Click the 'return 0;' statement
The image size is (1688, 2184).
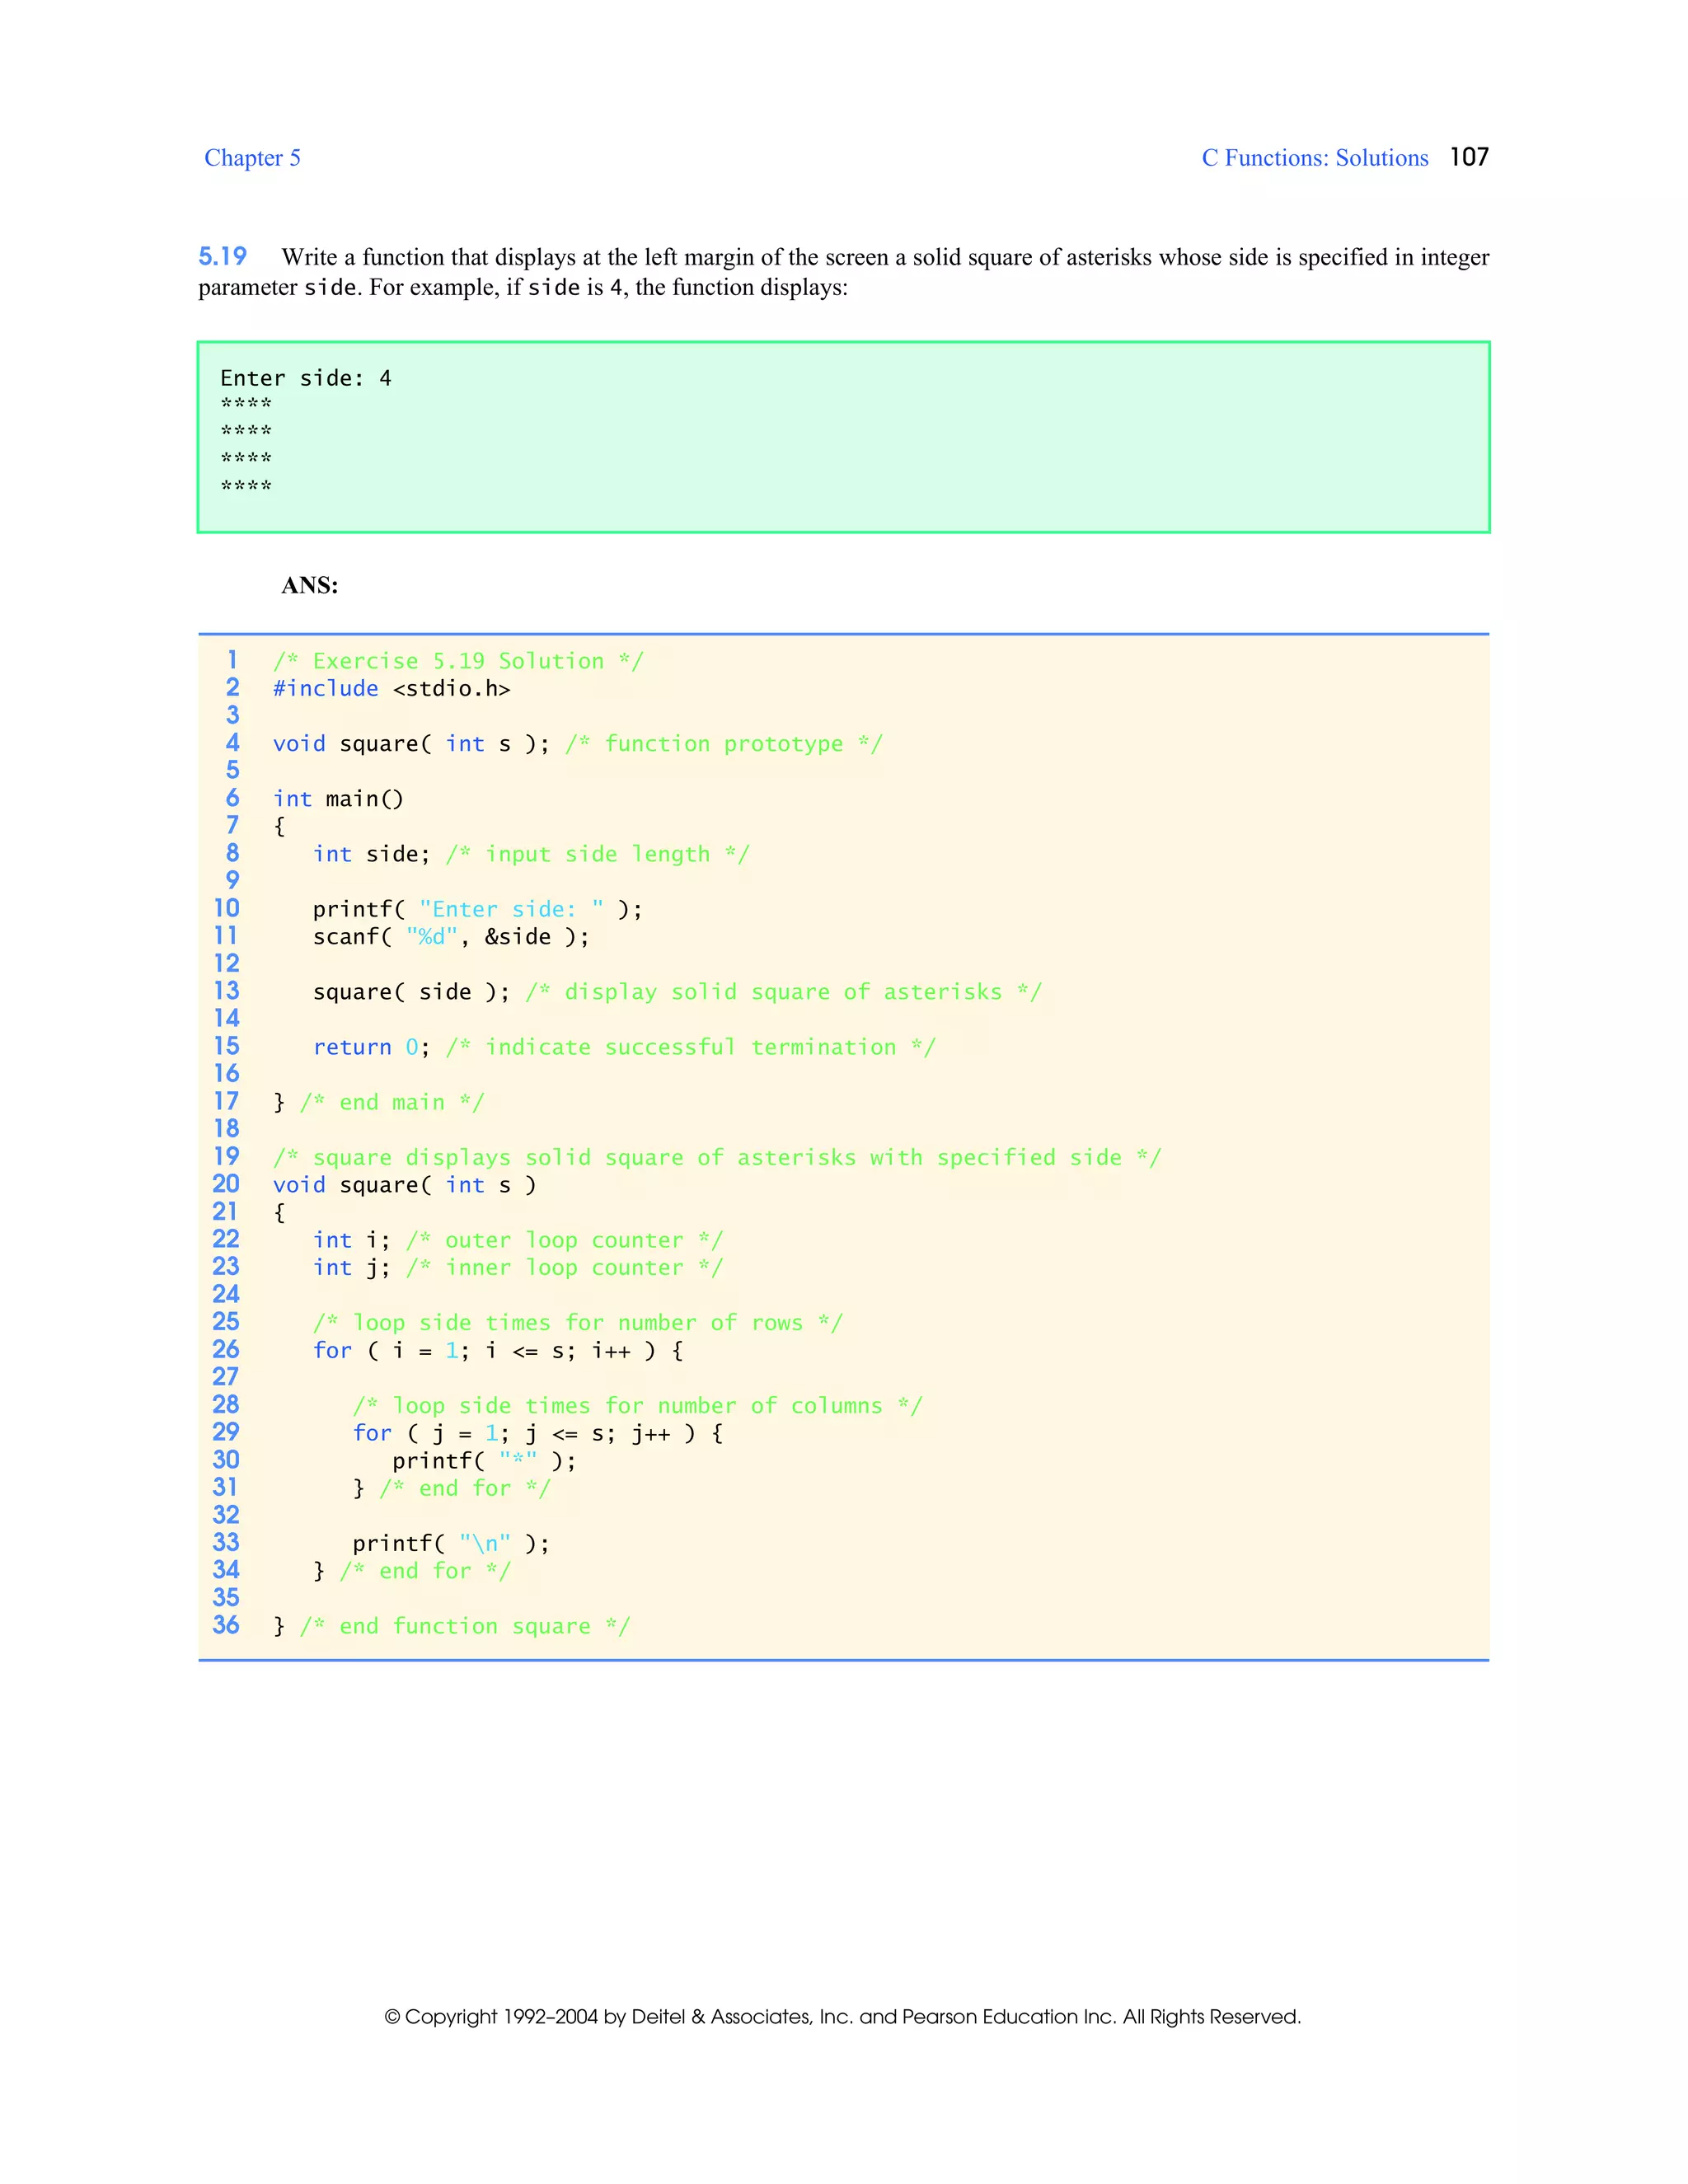372,1047
